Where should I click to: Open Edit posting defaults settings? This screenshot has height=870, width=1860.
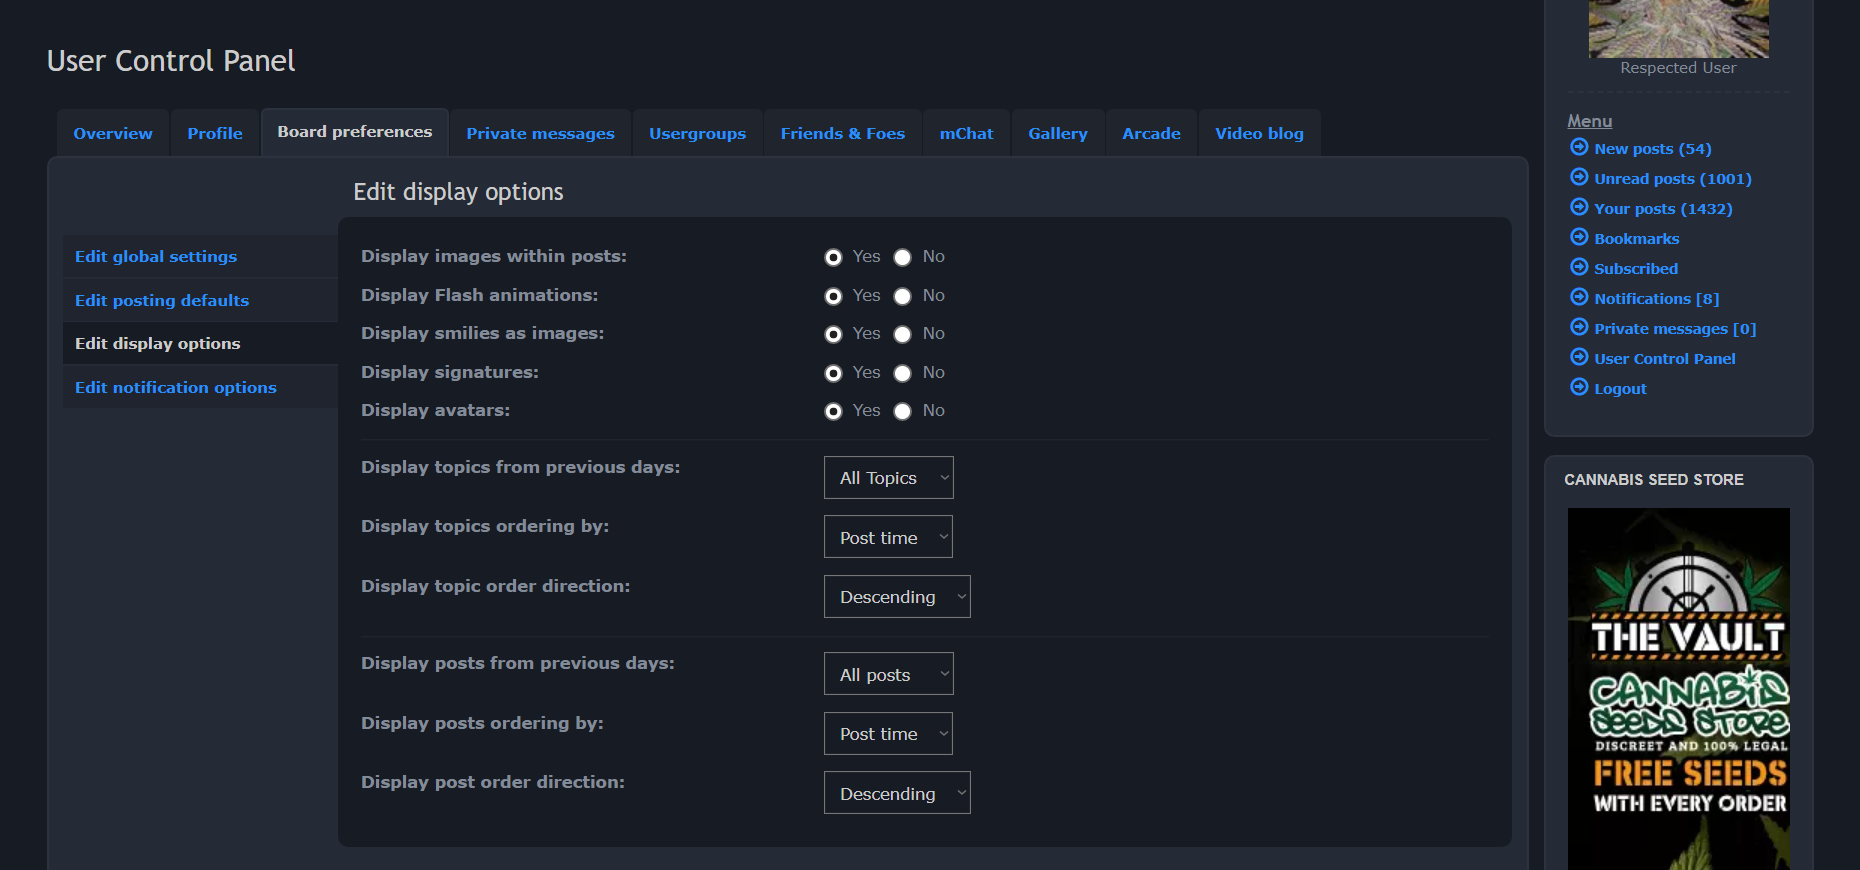tap(162, 301)
